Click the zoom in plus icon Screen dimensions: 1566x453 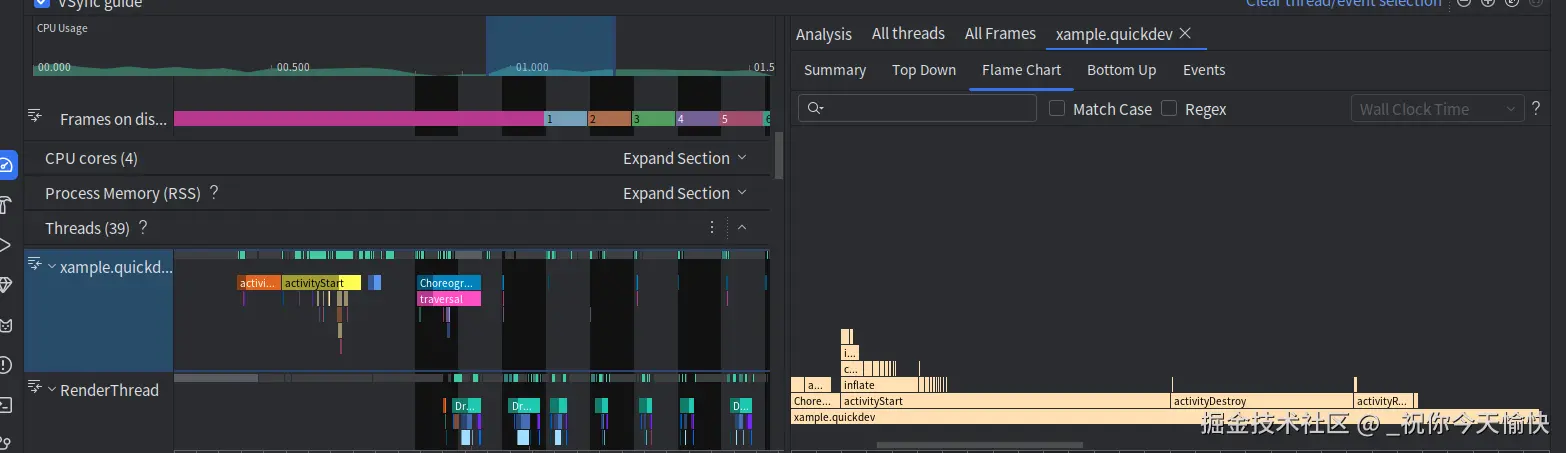[x=1487, y=2]
